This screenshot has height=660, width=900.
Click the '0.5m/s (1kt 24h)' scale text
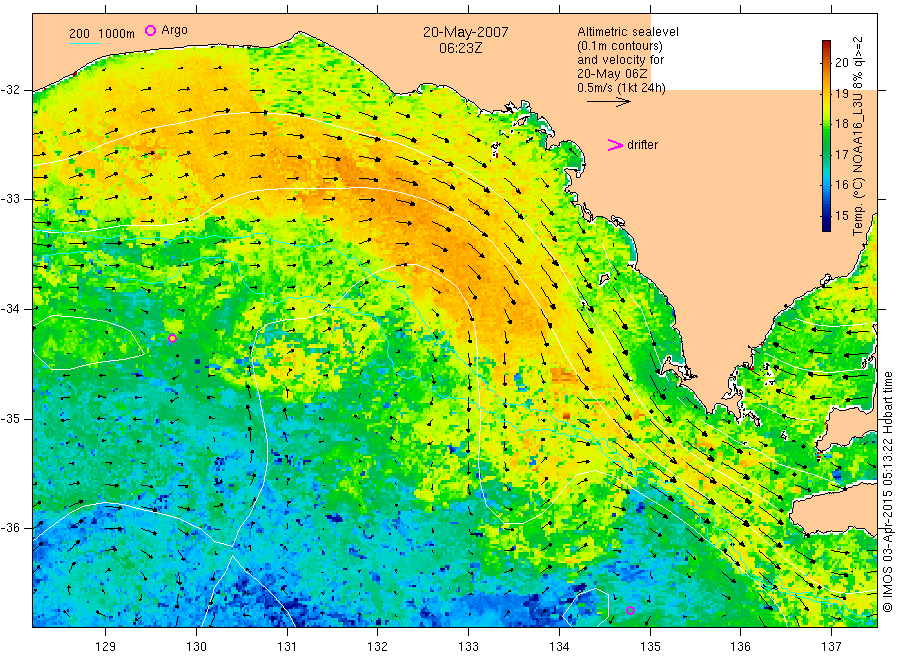622,88
